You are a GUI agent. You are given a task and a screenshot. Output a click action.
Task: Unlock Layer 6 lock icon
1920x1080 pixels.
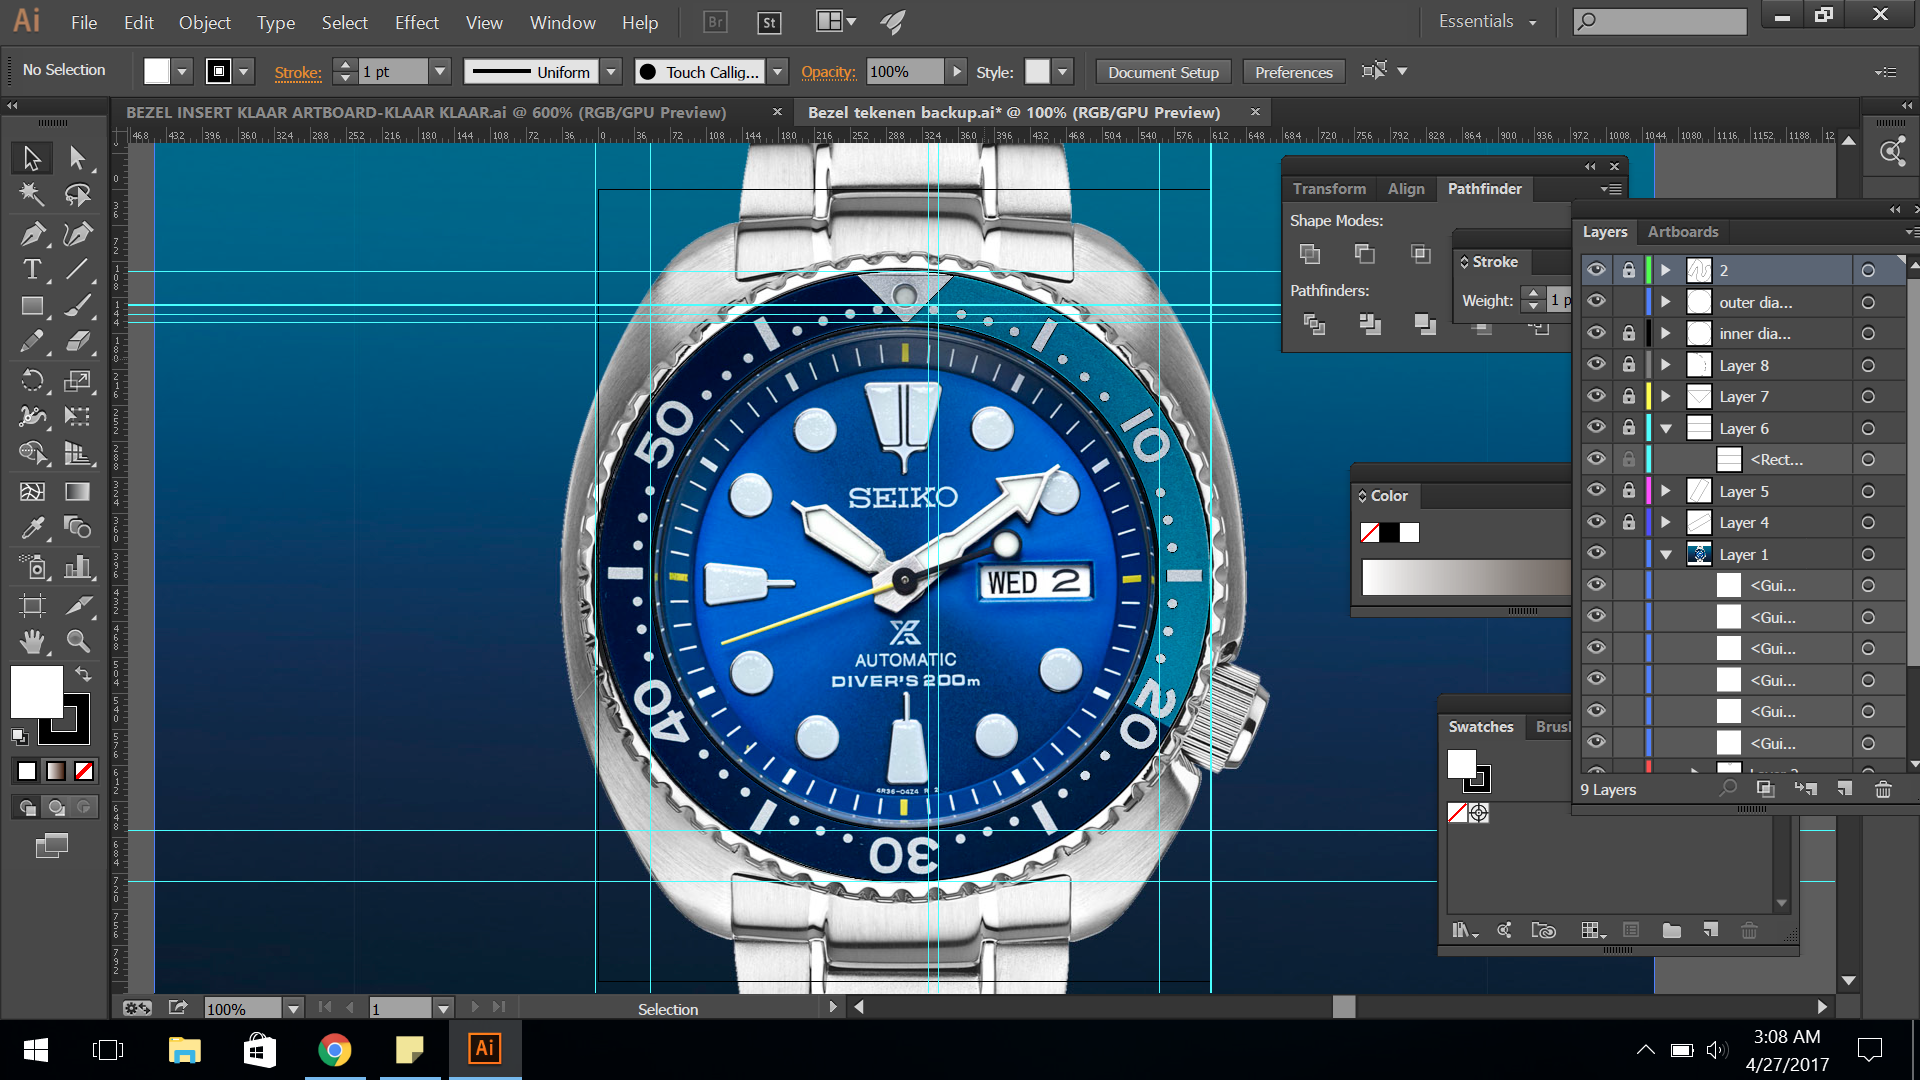(1628, 428)
